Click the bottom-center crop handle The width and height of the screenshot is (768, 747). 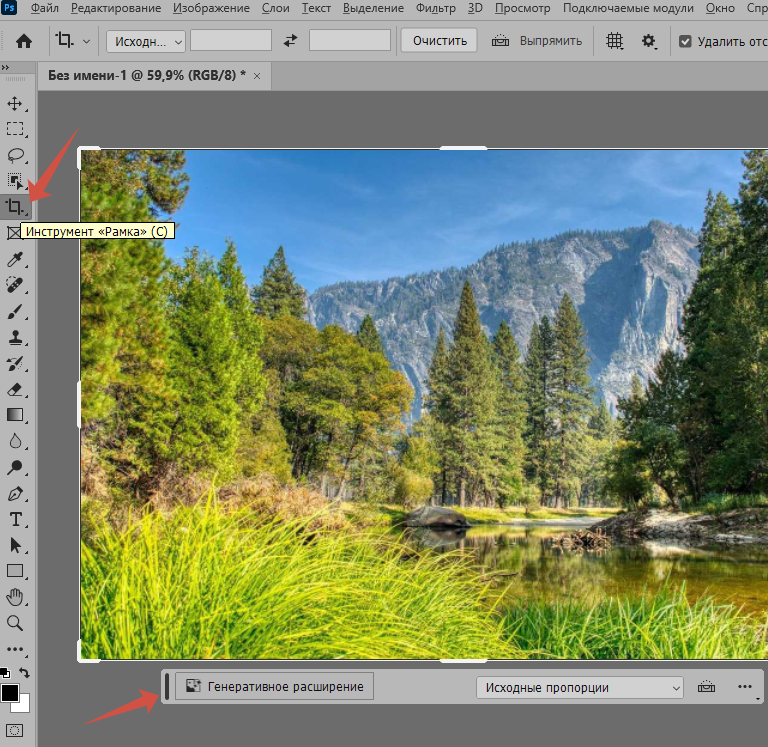463,661
